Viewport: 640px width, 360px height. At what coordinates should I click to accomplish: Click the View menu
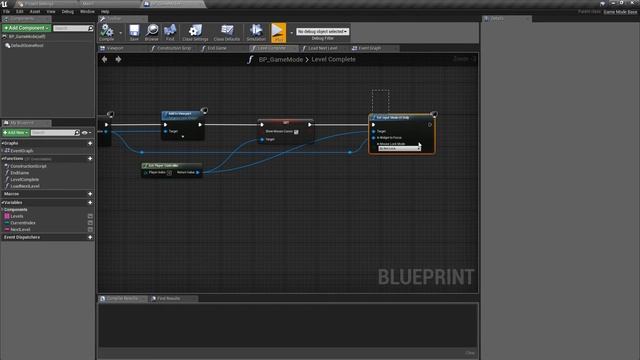click(x=51, y=11)
